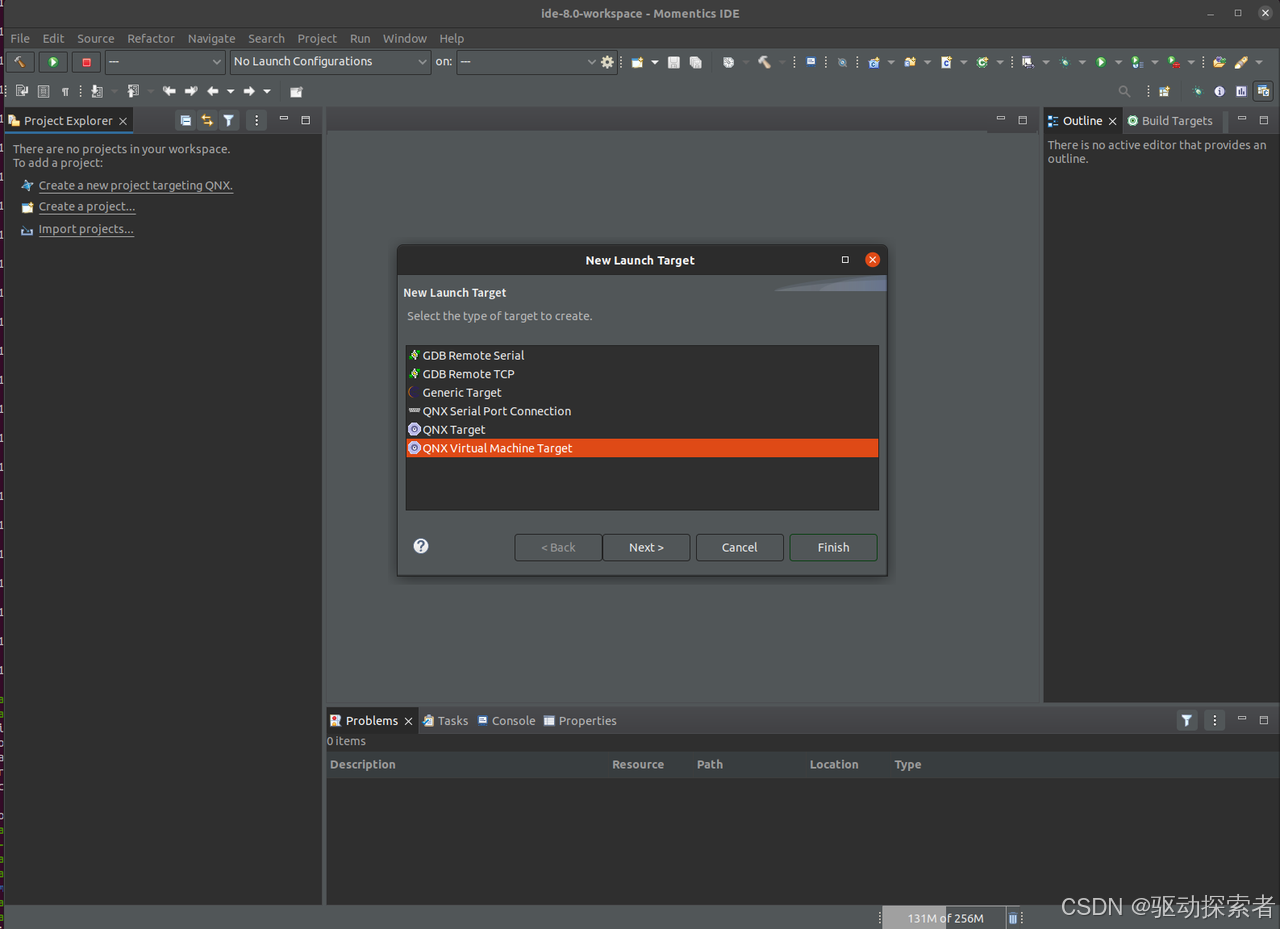1280x929 pixels.
Task: Switch to the C/C++ perspective icon
Action: tap(1263, 91)
